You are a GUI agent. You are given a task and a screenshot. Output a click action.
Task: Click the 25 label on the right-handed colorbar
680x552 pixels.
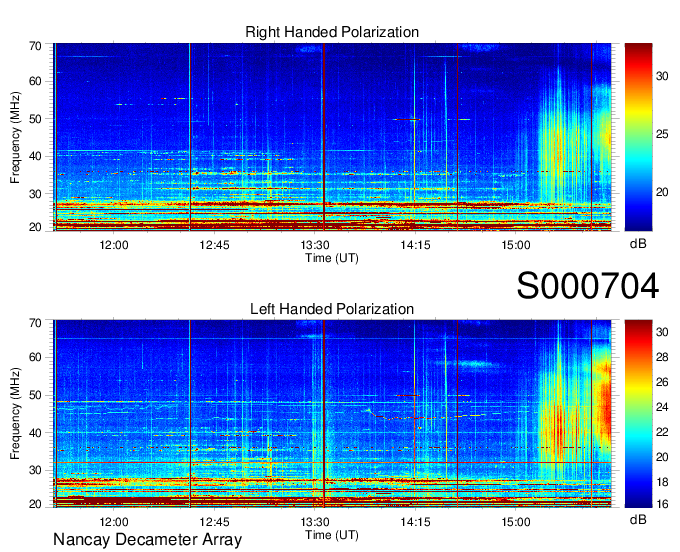click(662, 134)
